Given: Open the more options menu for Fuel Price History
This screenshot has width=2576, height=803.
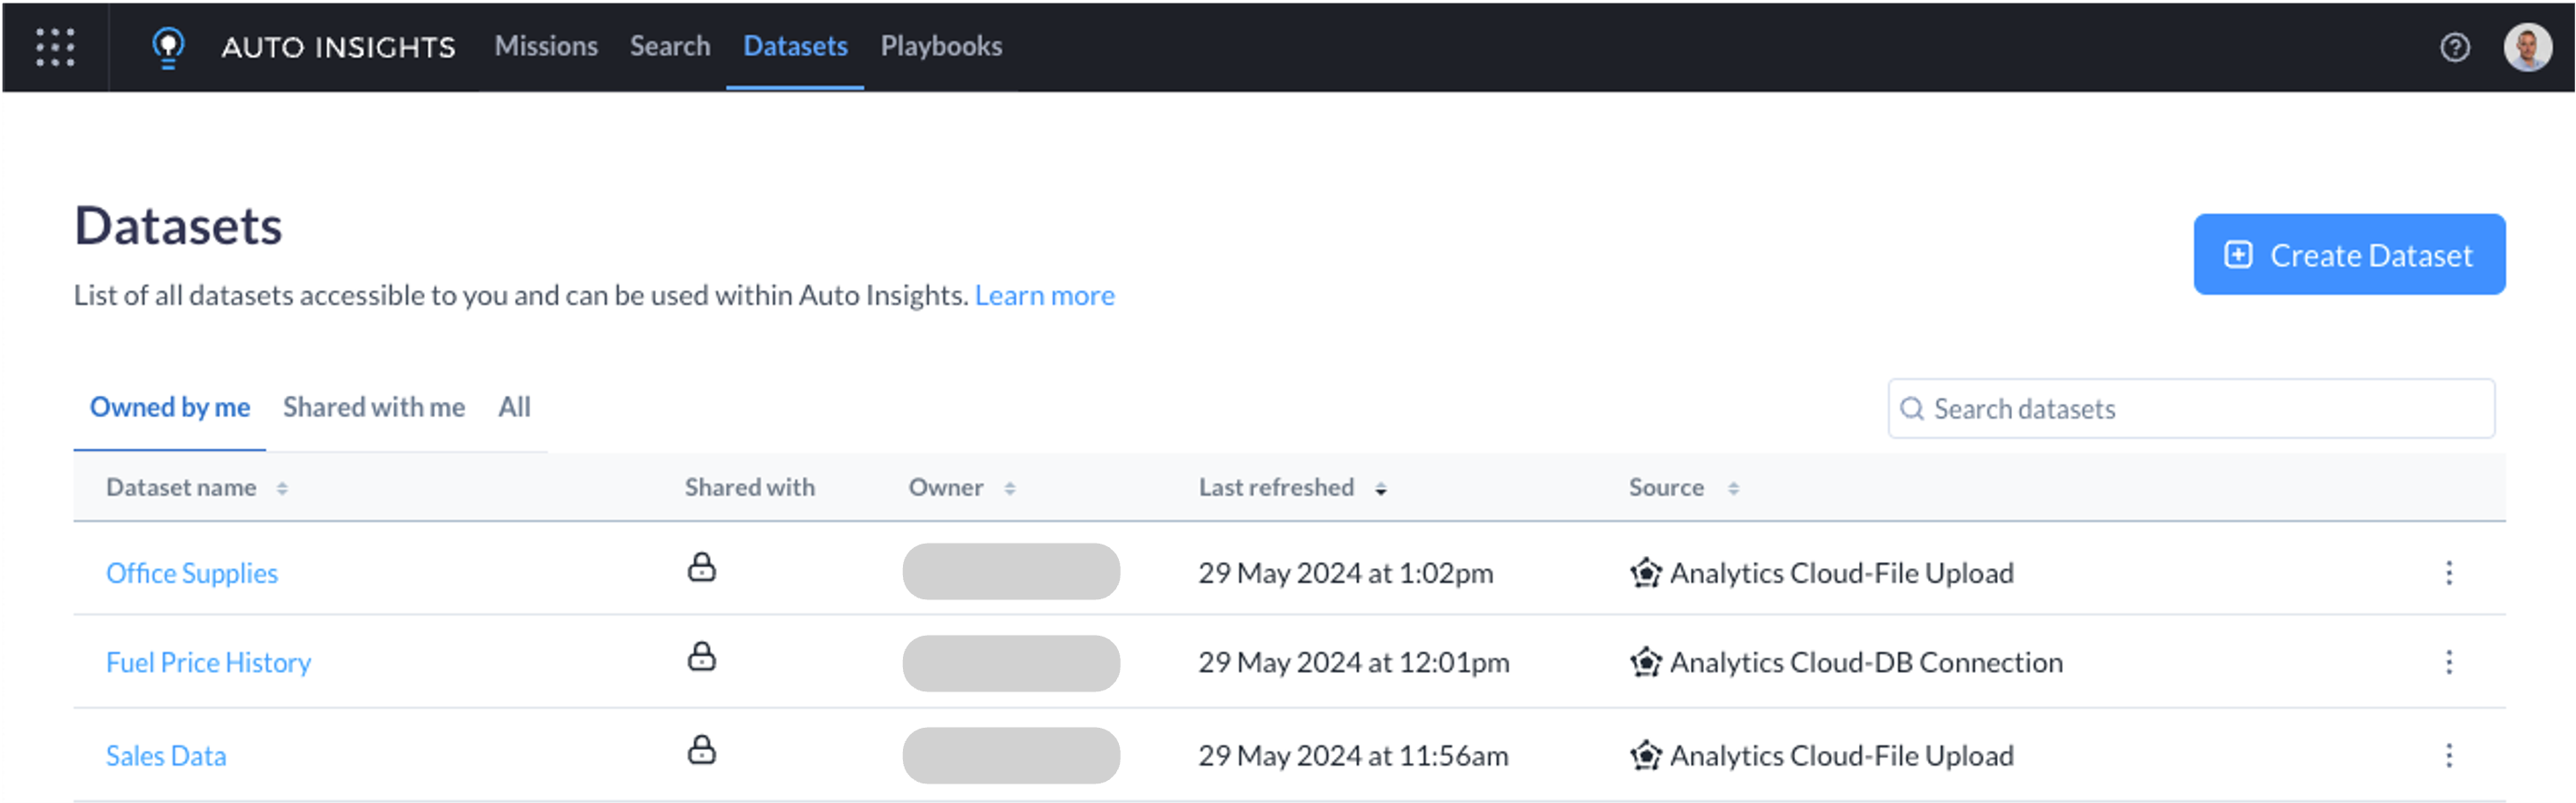Looking at the screenshot, I should coord(2448,662).
